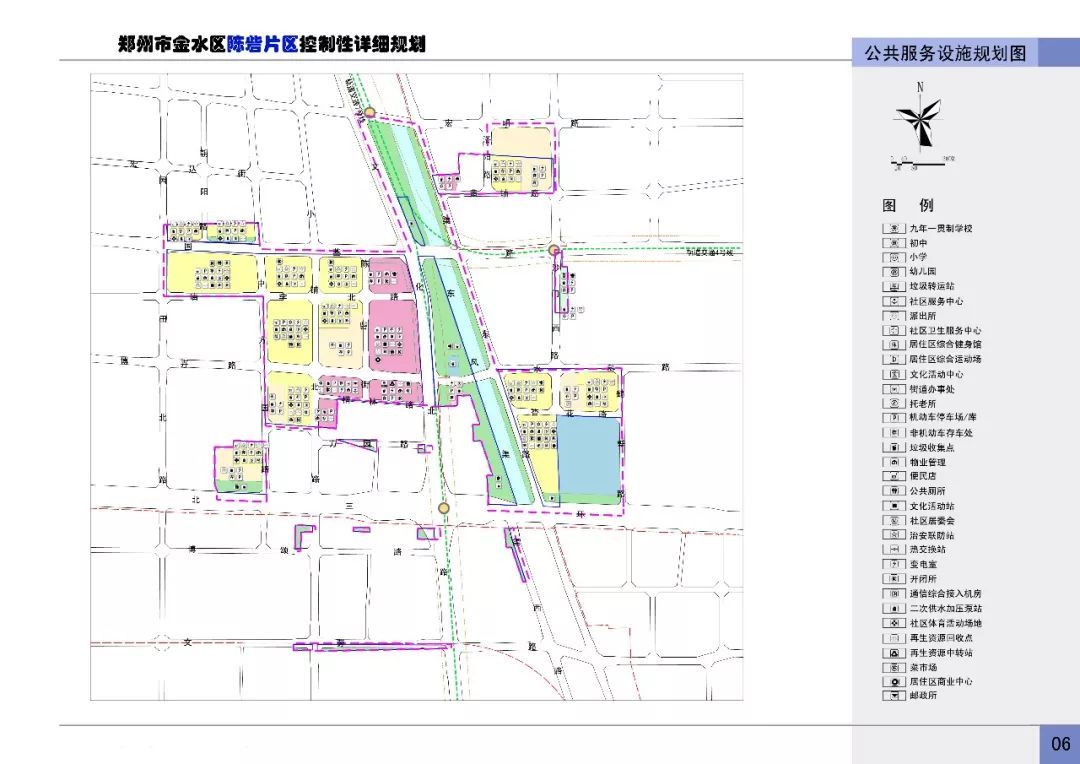Click the 初中 legend symbol
1080x764 pixels.
point(894,242)
